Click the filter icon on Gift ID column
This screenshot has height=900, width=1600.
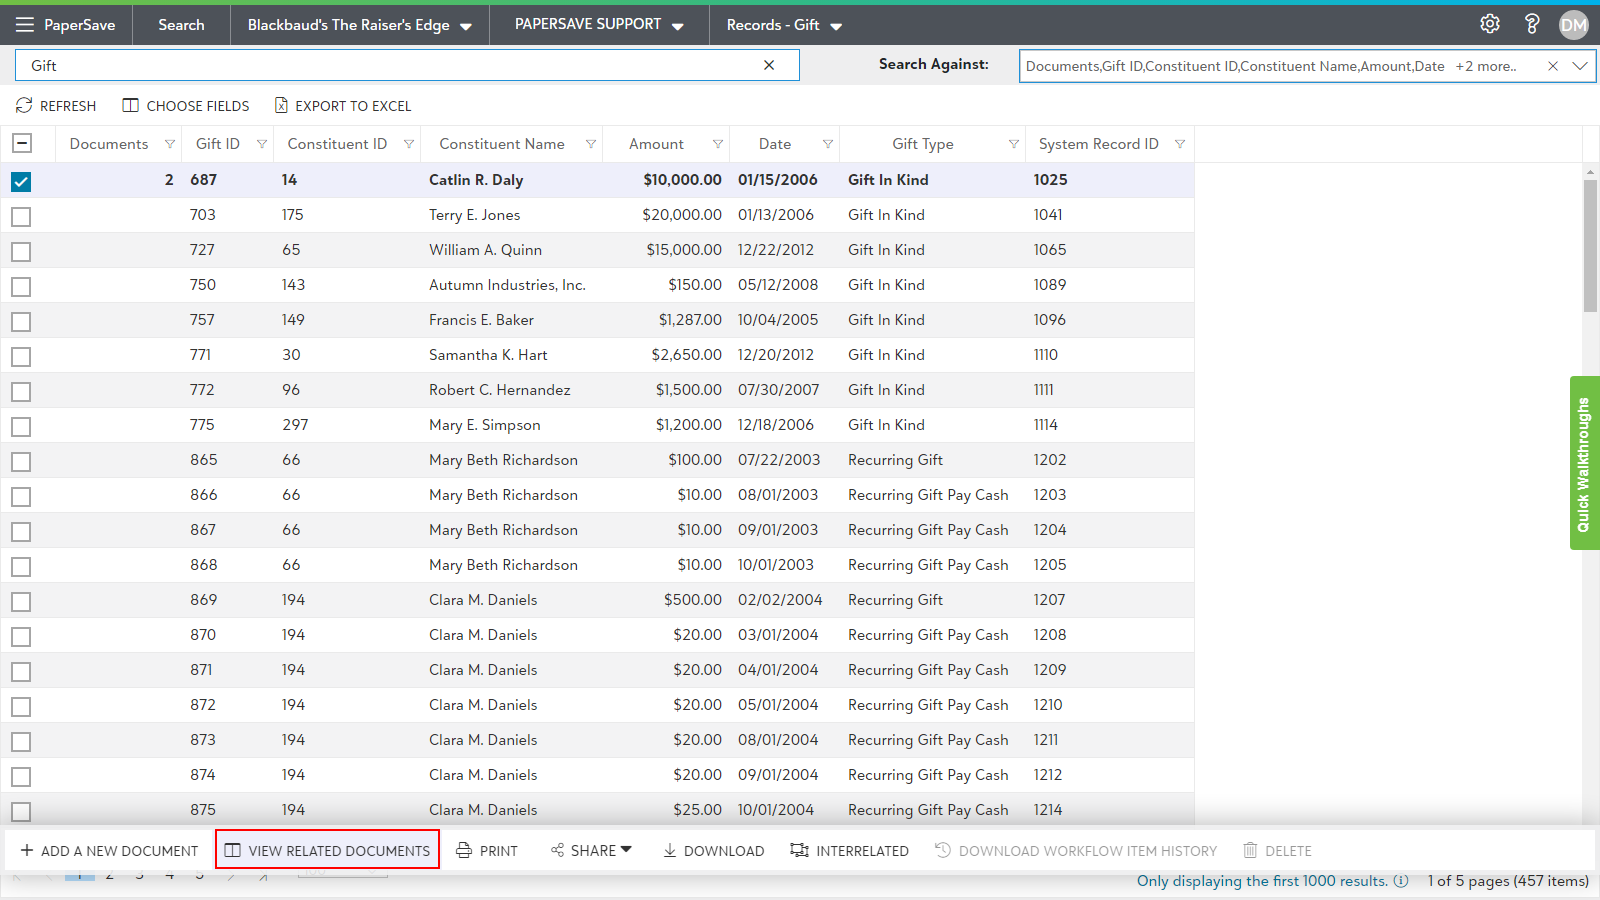tap(262, 144)
